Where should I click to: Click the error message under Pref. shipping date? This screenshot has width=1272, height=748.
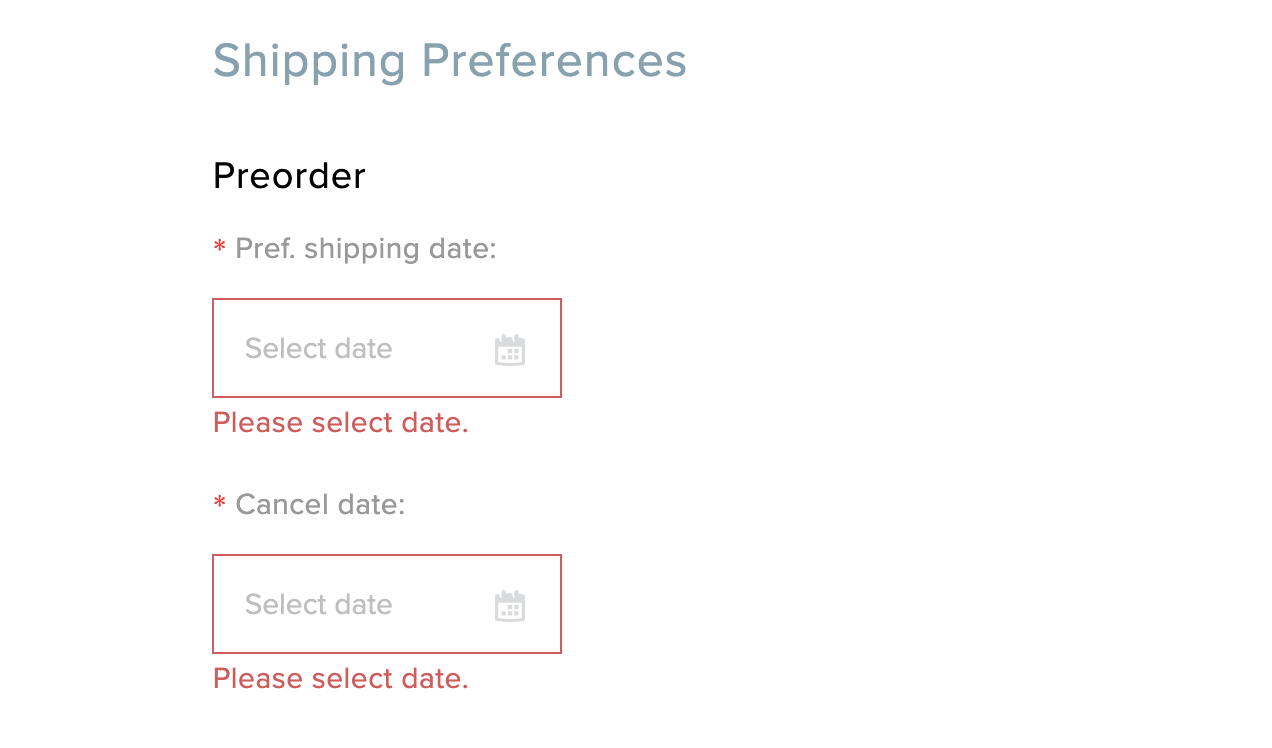[340, 423]
